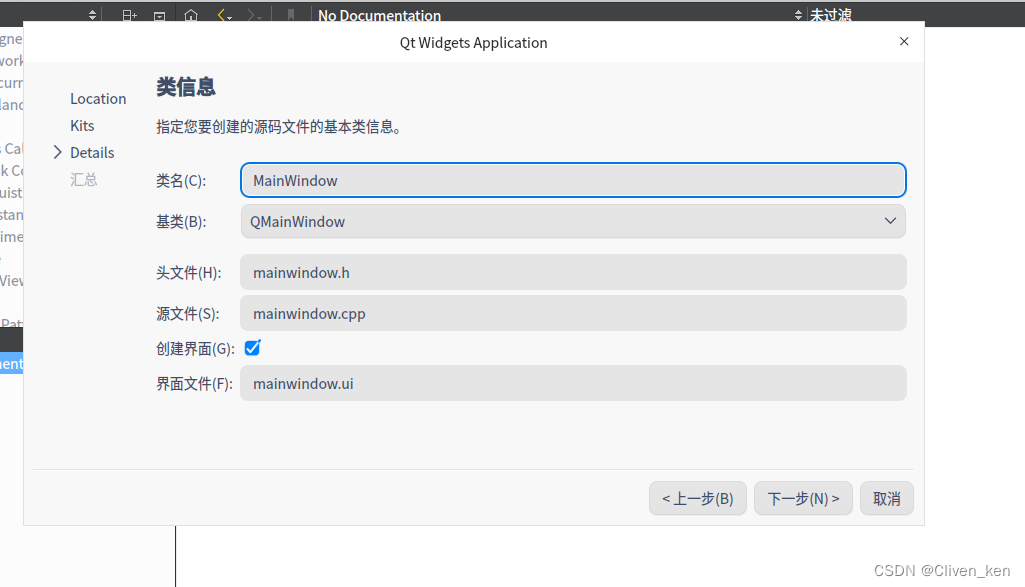Proceed with the 下一步(N) button
1025x587 pixels.
click(803, 499)
